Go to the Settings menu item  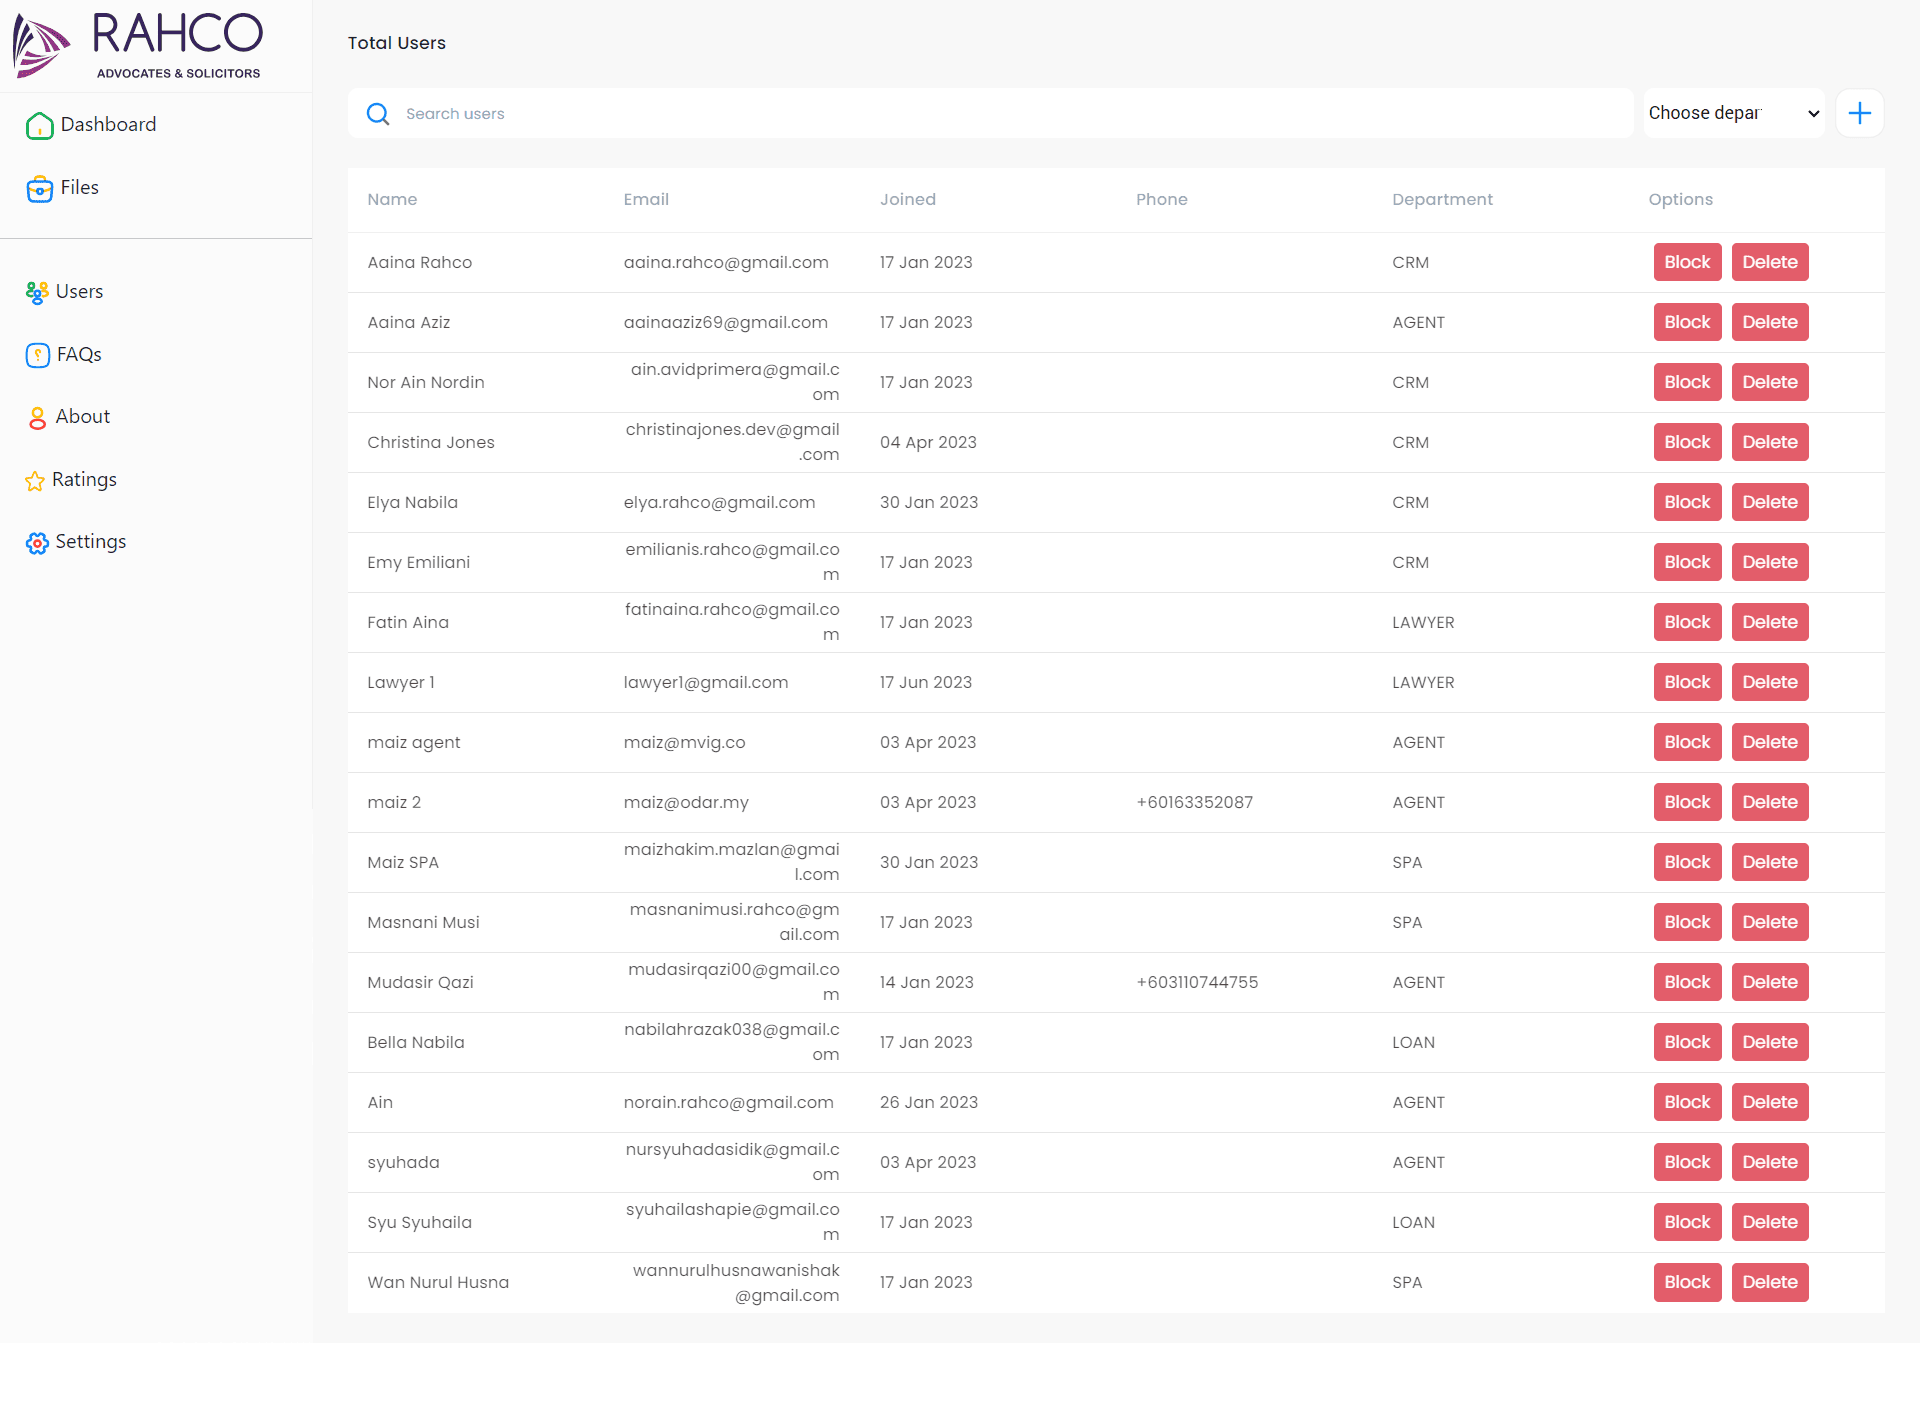[90, 542]
